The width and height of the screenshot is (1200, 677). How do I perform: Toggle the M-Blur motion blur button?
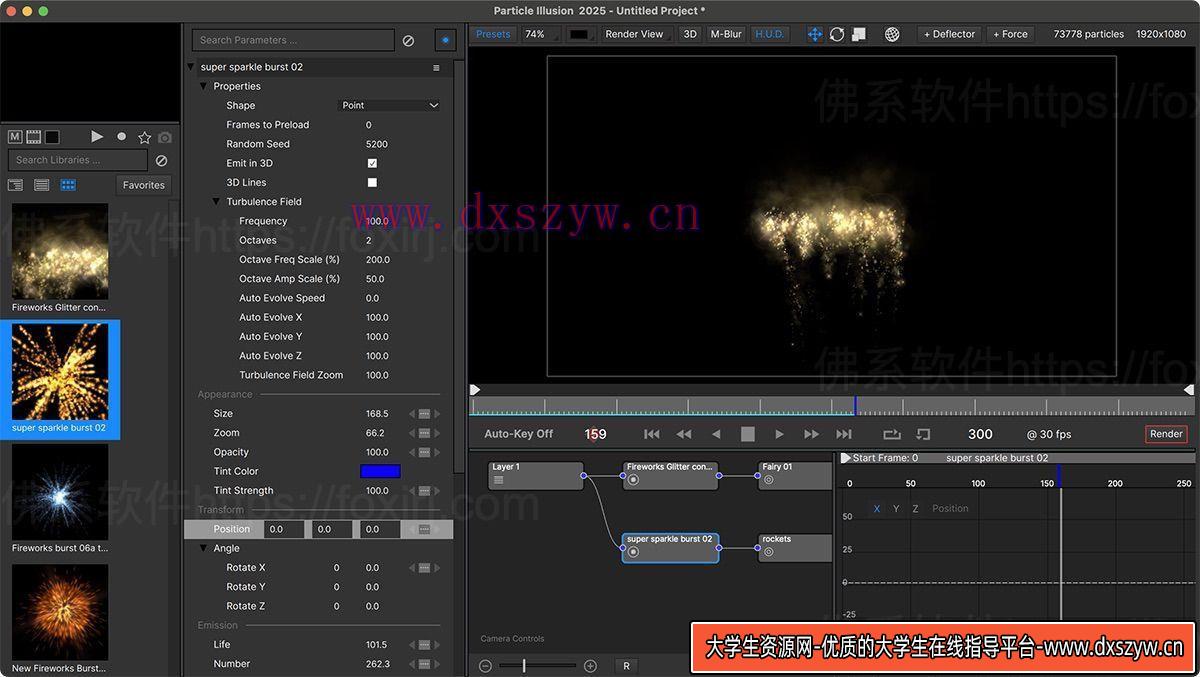pos(726,34)
